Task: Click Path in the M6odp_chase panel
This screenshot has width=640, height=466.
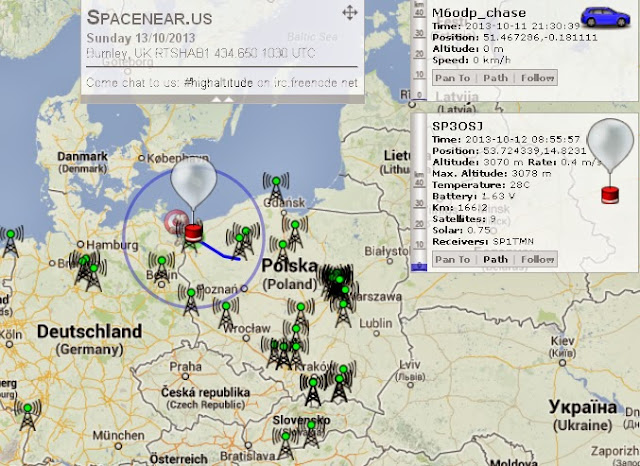Action: pyautogui.click(x=496, y=78)
